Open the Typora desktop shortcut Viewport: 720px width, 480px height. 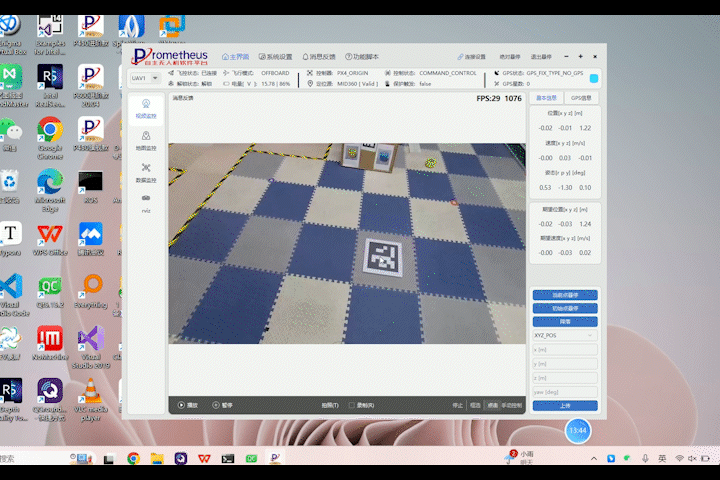10,238
